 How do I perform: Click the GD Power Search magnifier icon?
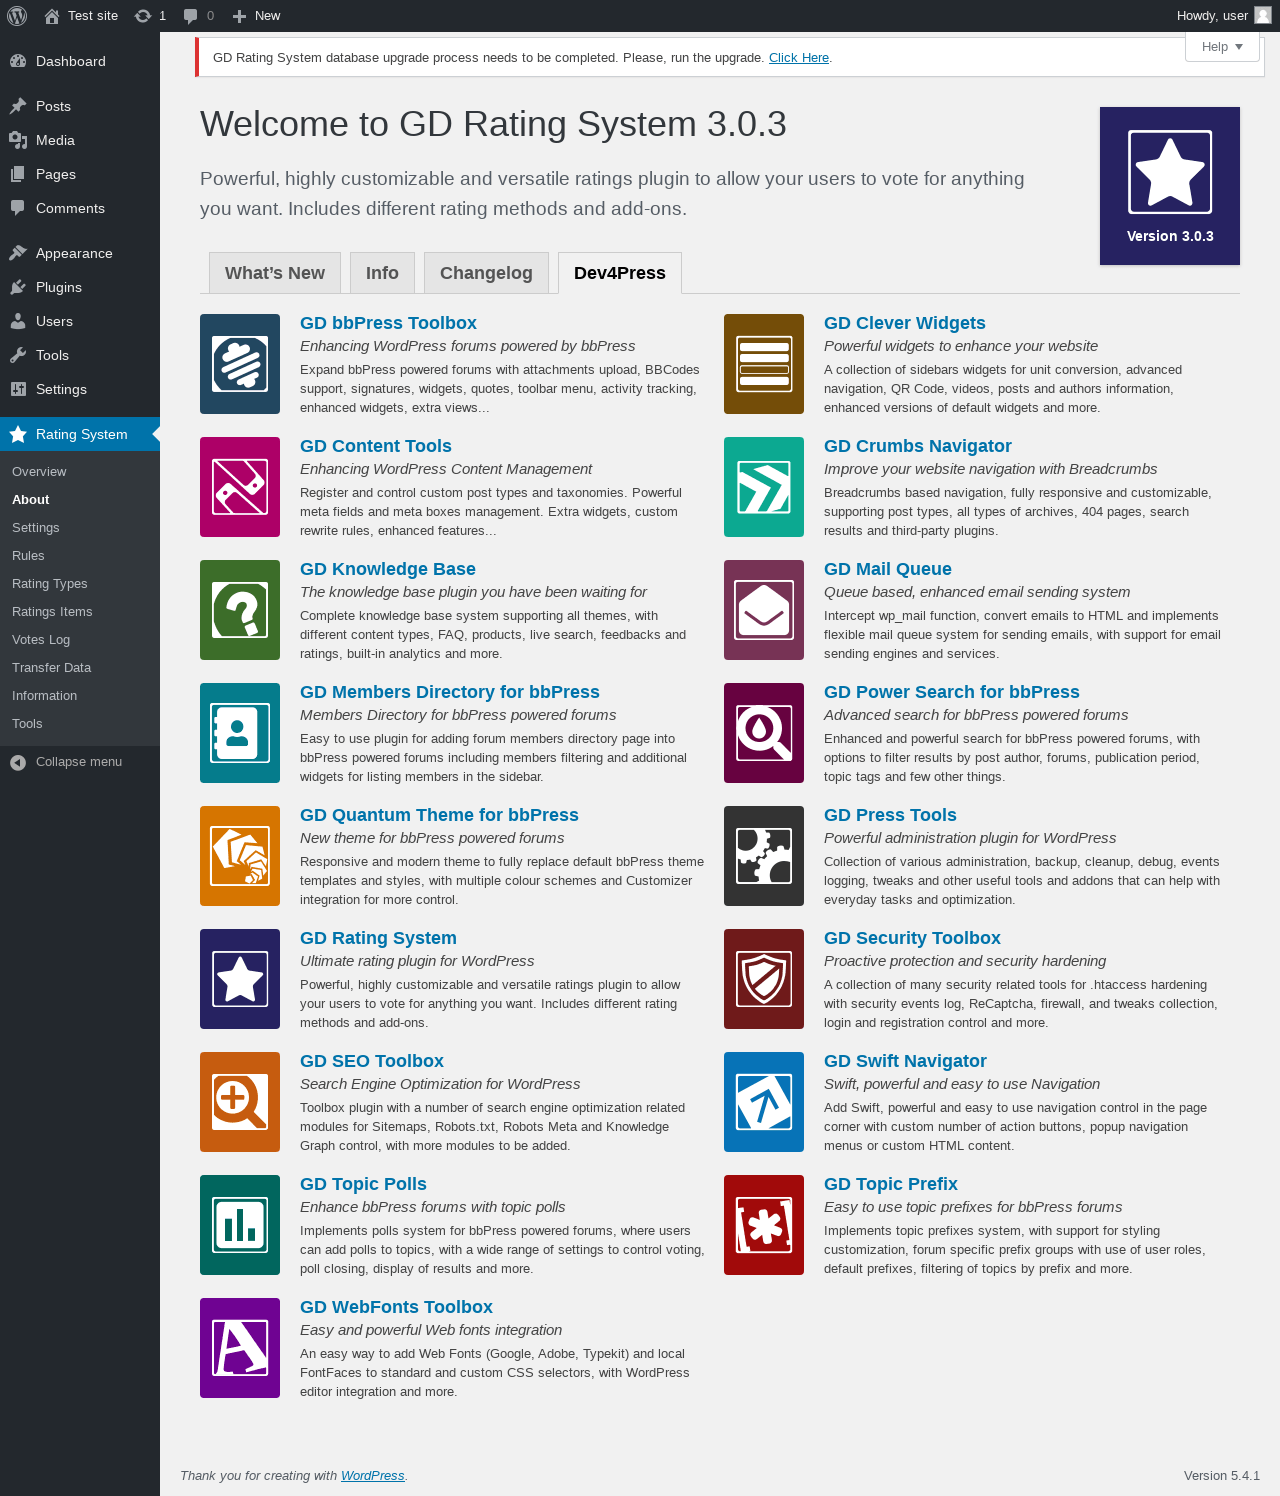point(764,733)
